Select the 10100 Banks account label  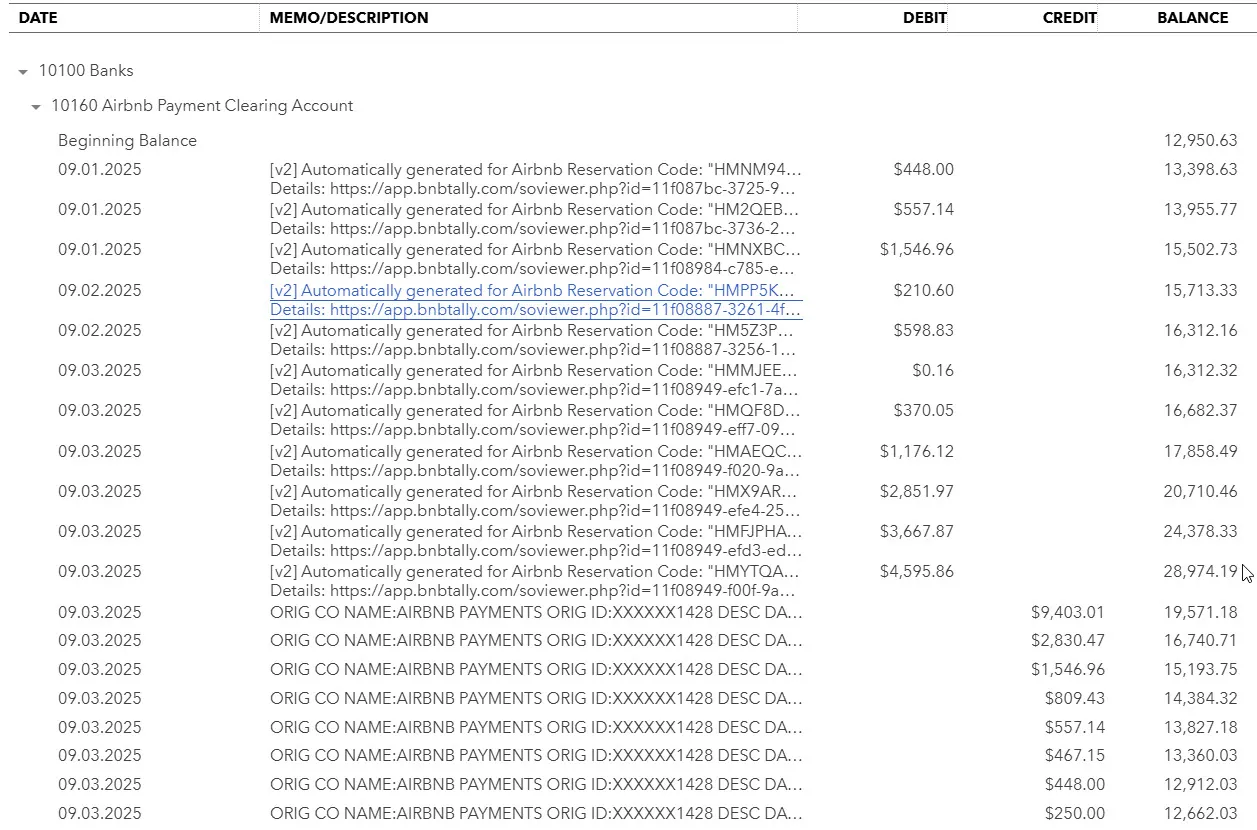(86, 71)
